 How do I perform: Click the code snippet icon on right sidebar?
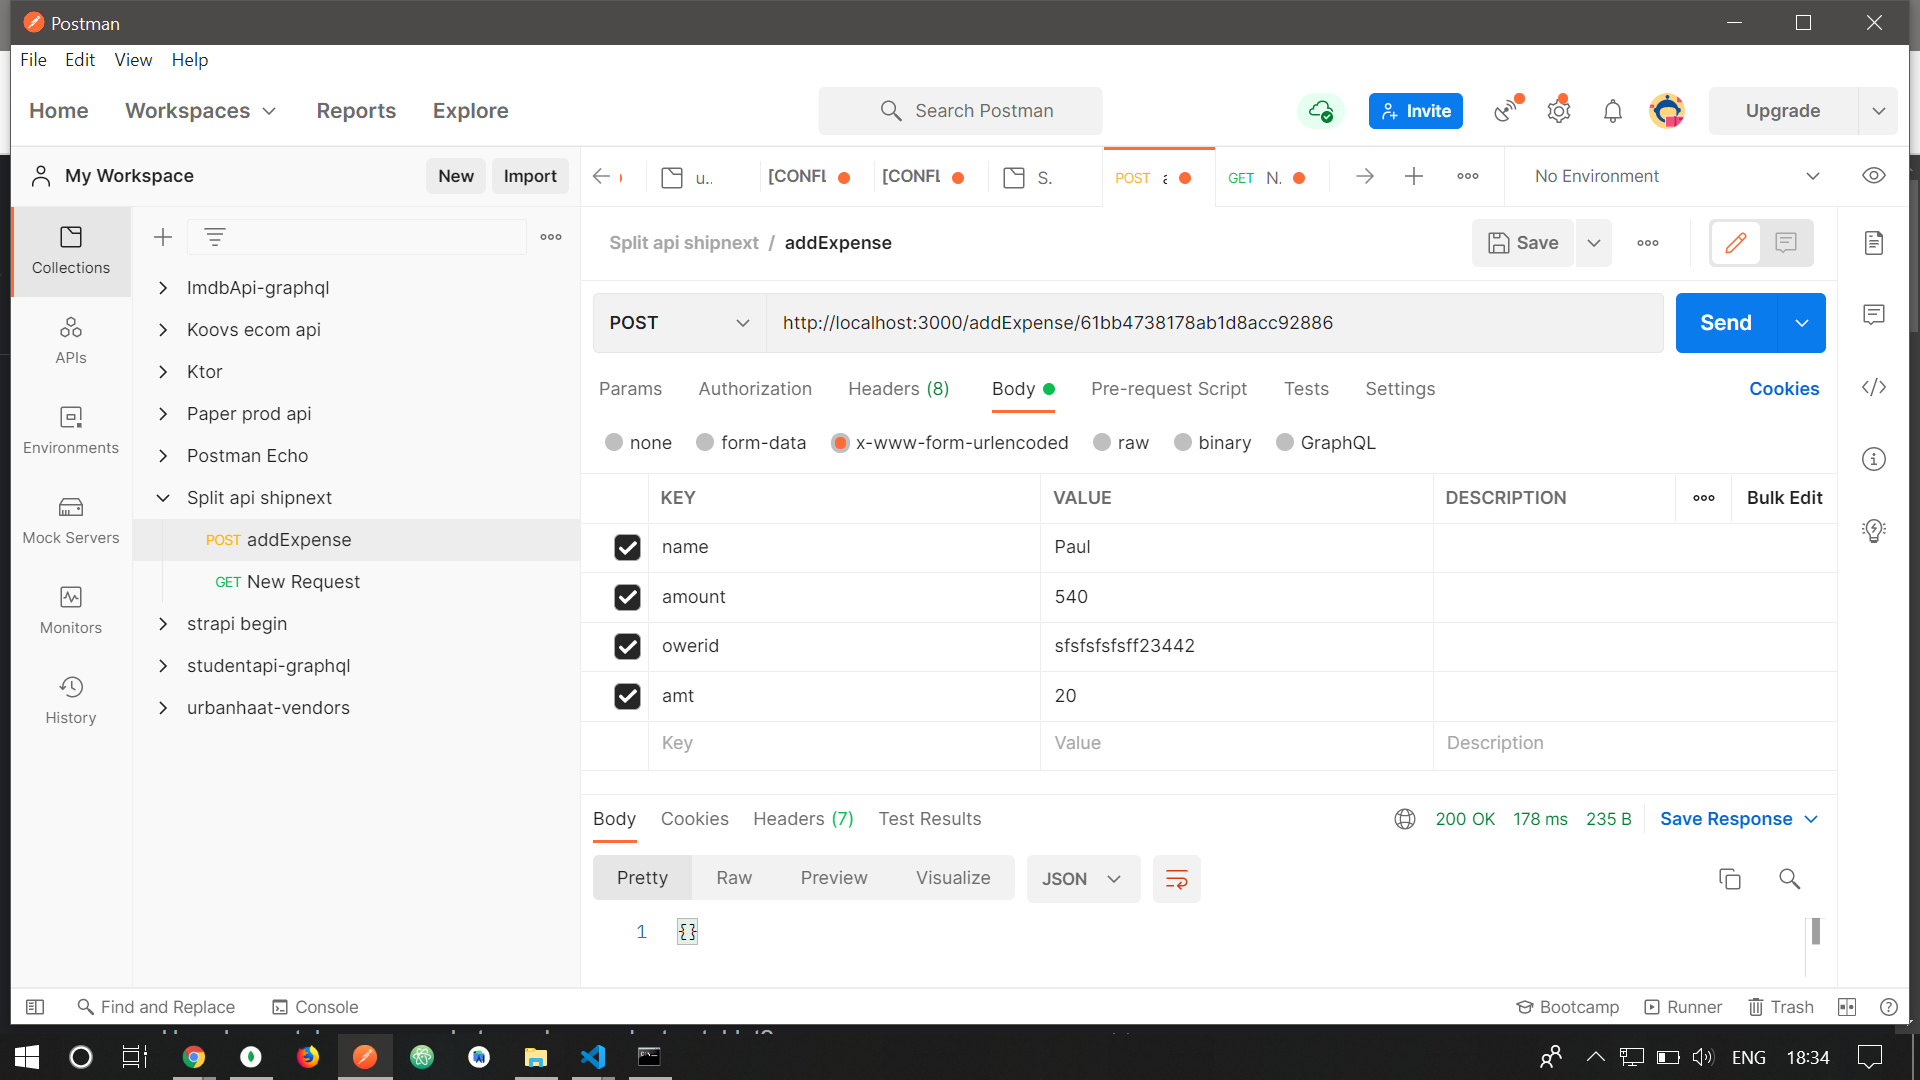(x=1875, y=388)
